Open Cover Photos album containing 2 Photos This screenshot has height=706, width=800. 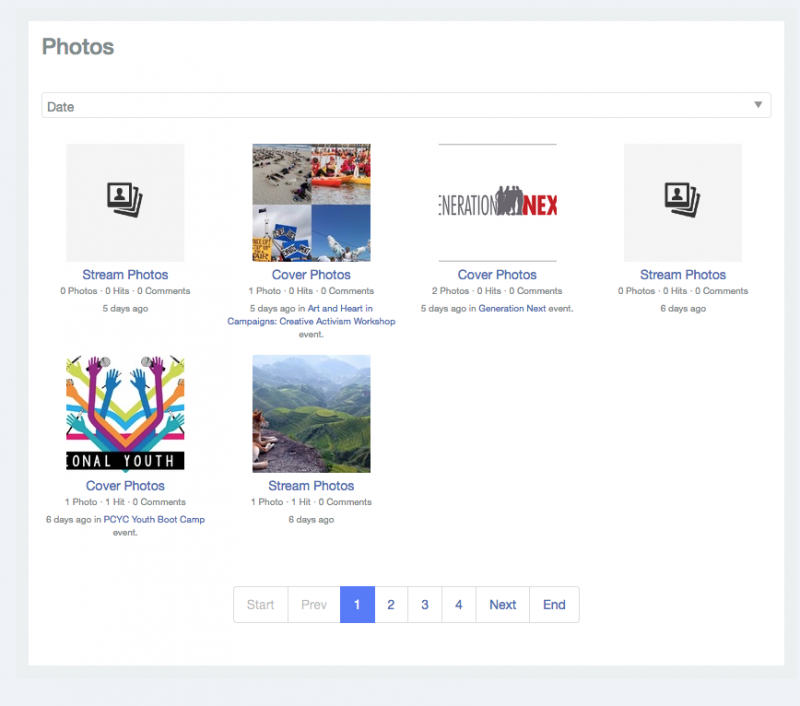[497, 274]
